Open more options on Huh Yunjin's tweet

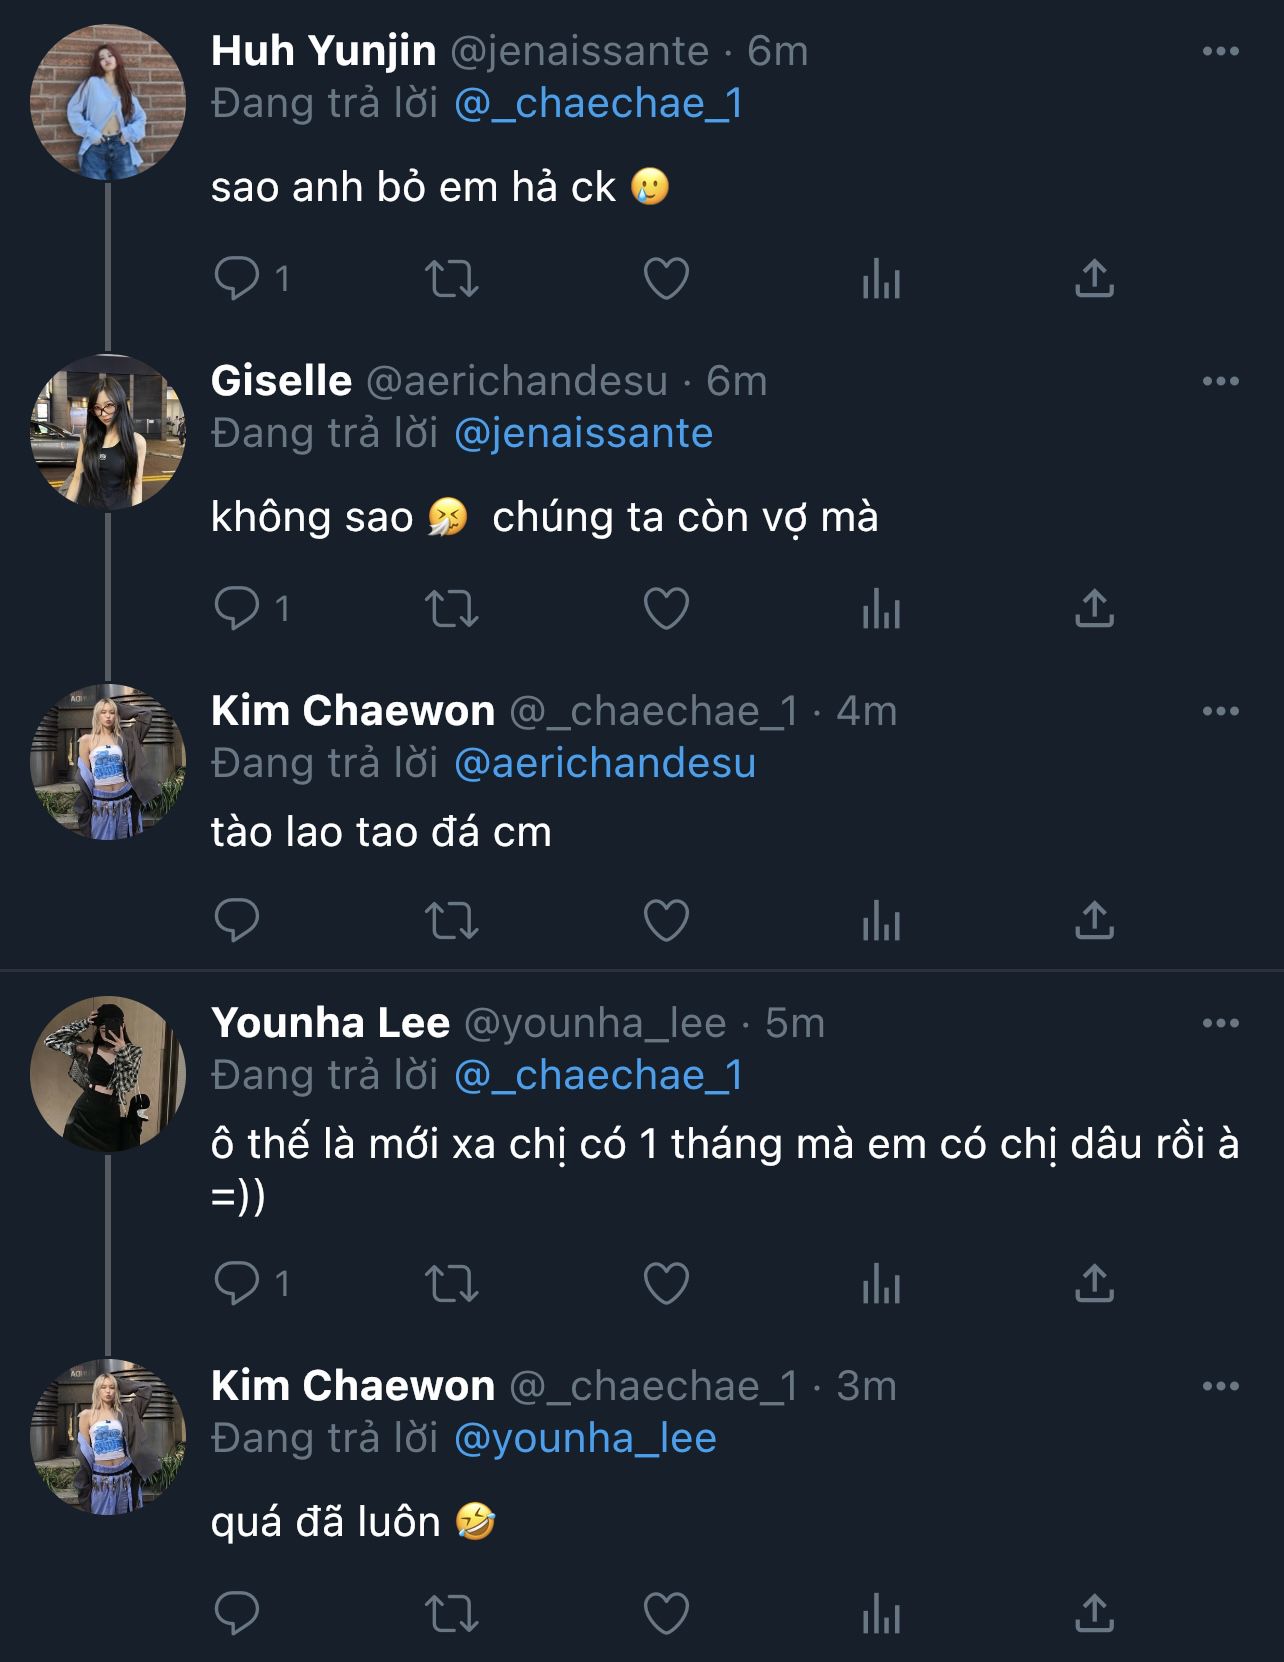coord(1220,52)
